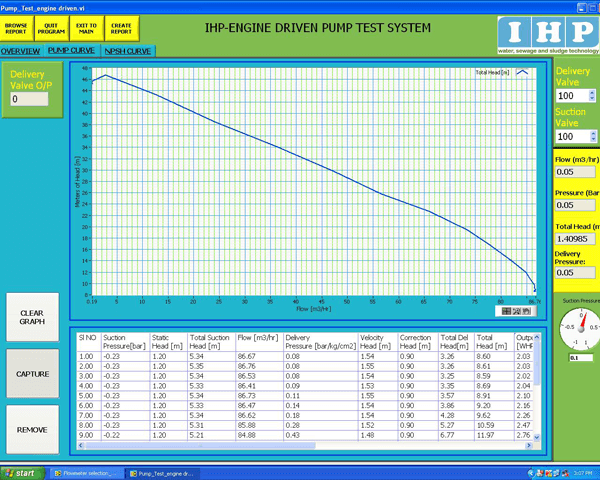Switch to the OVERVIEW tab

pyautogui.click(x=21, y=50)
